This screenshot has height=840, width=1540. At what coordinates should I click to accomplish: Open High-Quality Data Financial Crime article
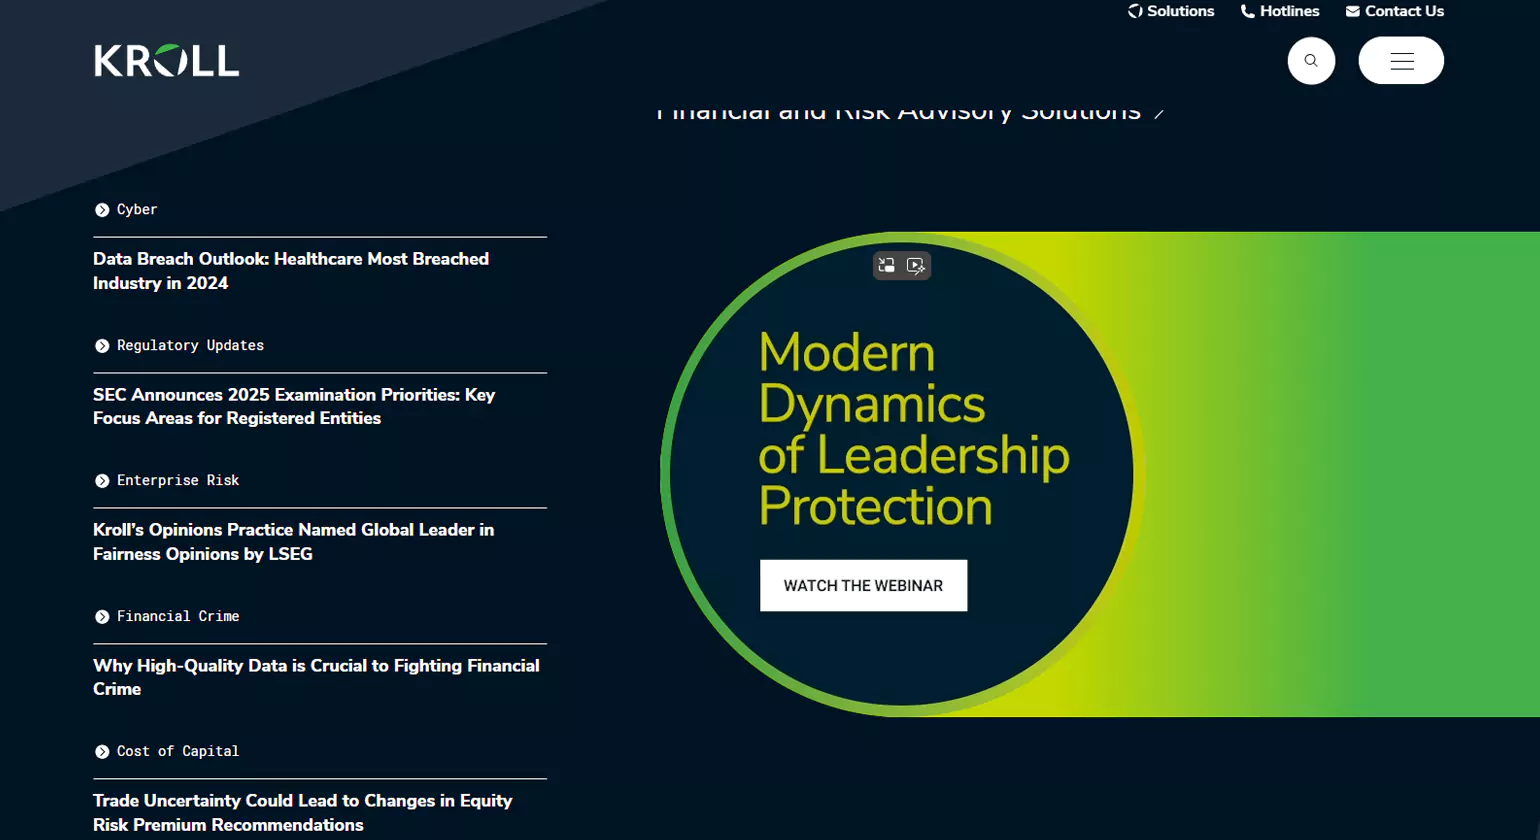point(315,677)
